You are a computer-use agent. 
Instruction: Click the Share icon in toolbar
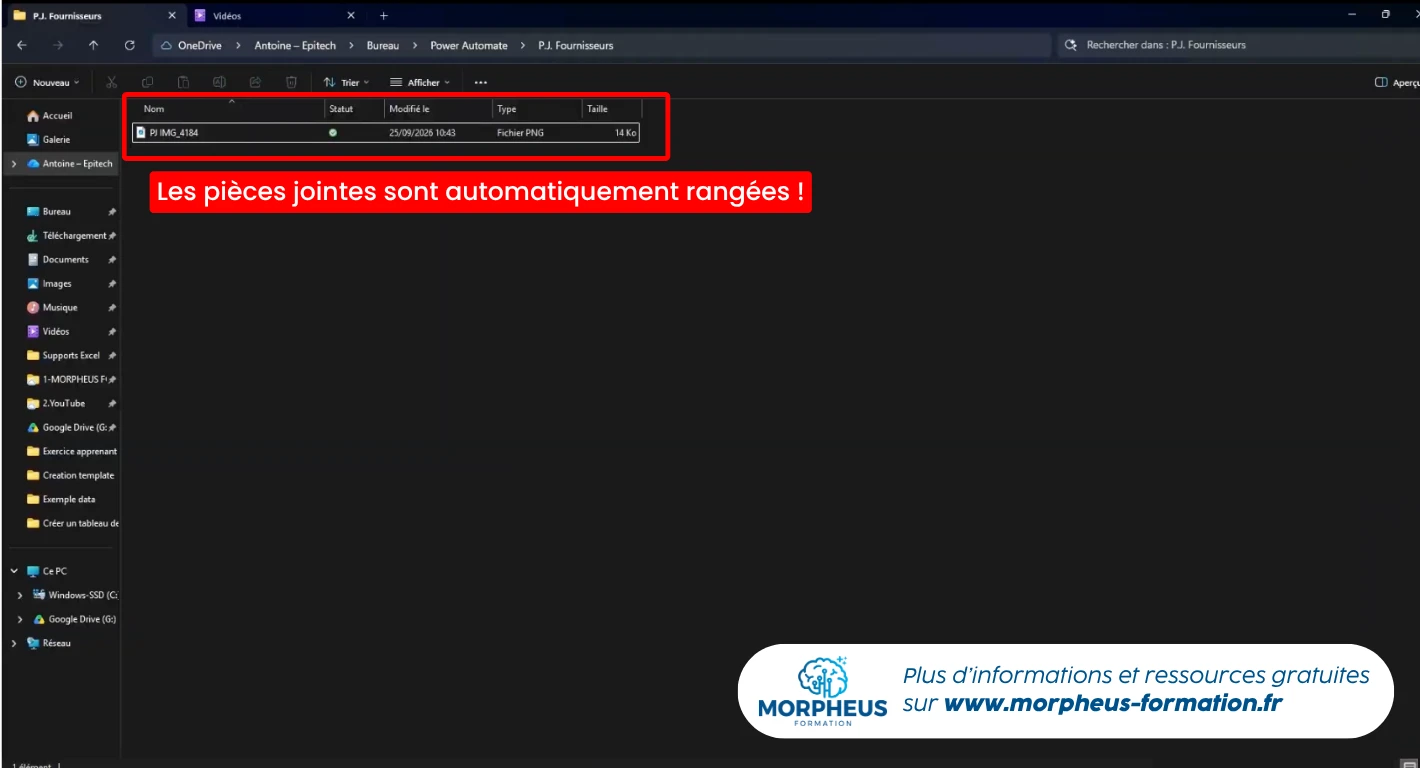click(255, 82)
